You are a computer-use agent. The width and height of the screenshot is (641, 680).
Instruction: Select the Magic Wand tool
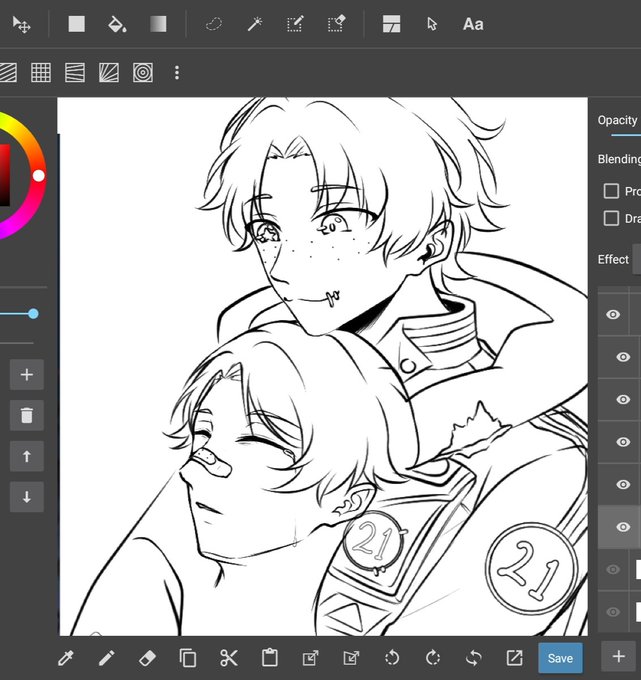point(255,24)
